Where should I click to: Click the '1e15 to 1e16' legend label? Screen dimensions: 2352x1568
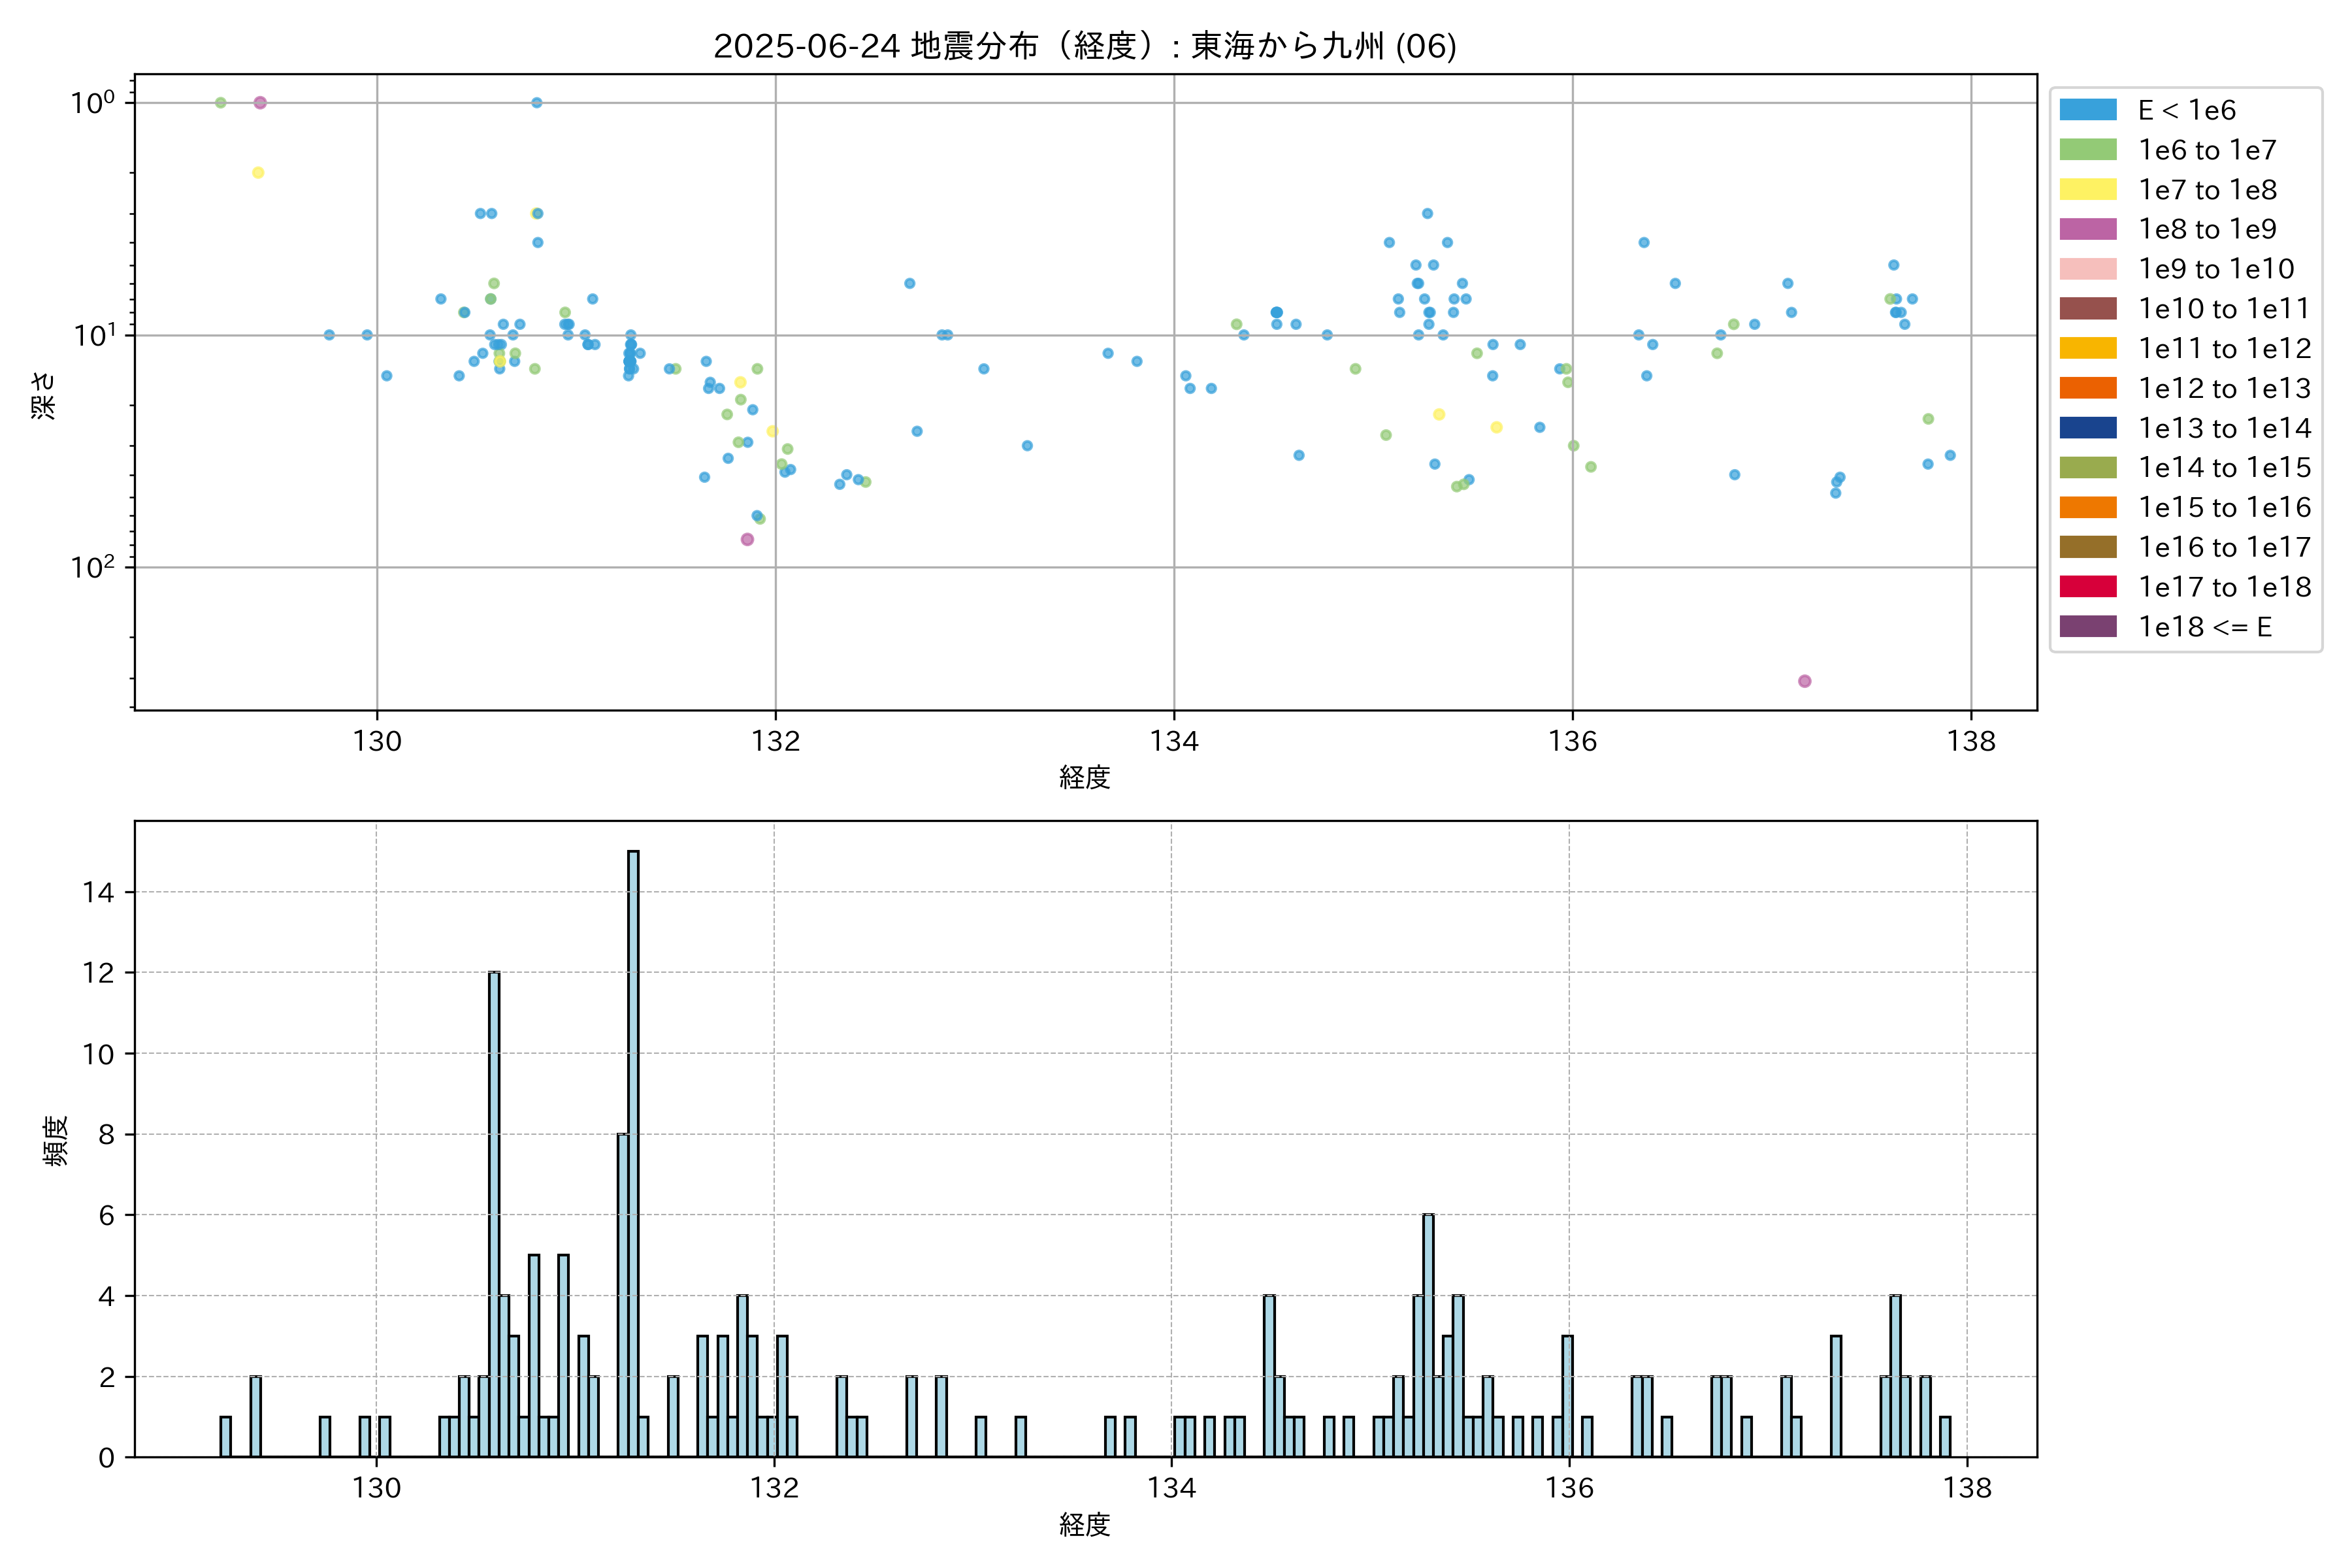[2224, 508]
